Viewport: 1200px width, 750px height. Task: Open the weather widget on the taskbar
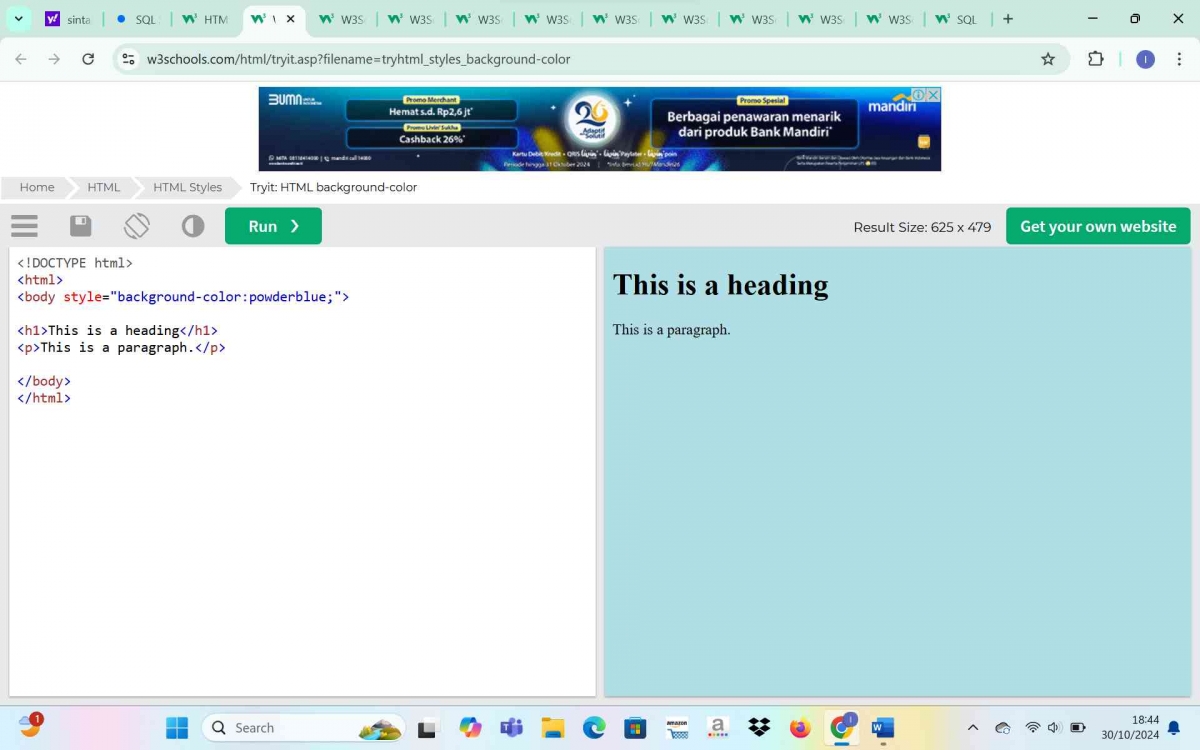[30, 725]
